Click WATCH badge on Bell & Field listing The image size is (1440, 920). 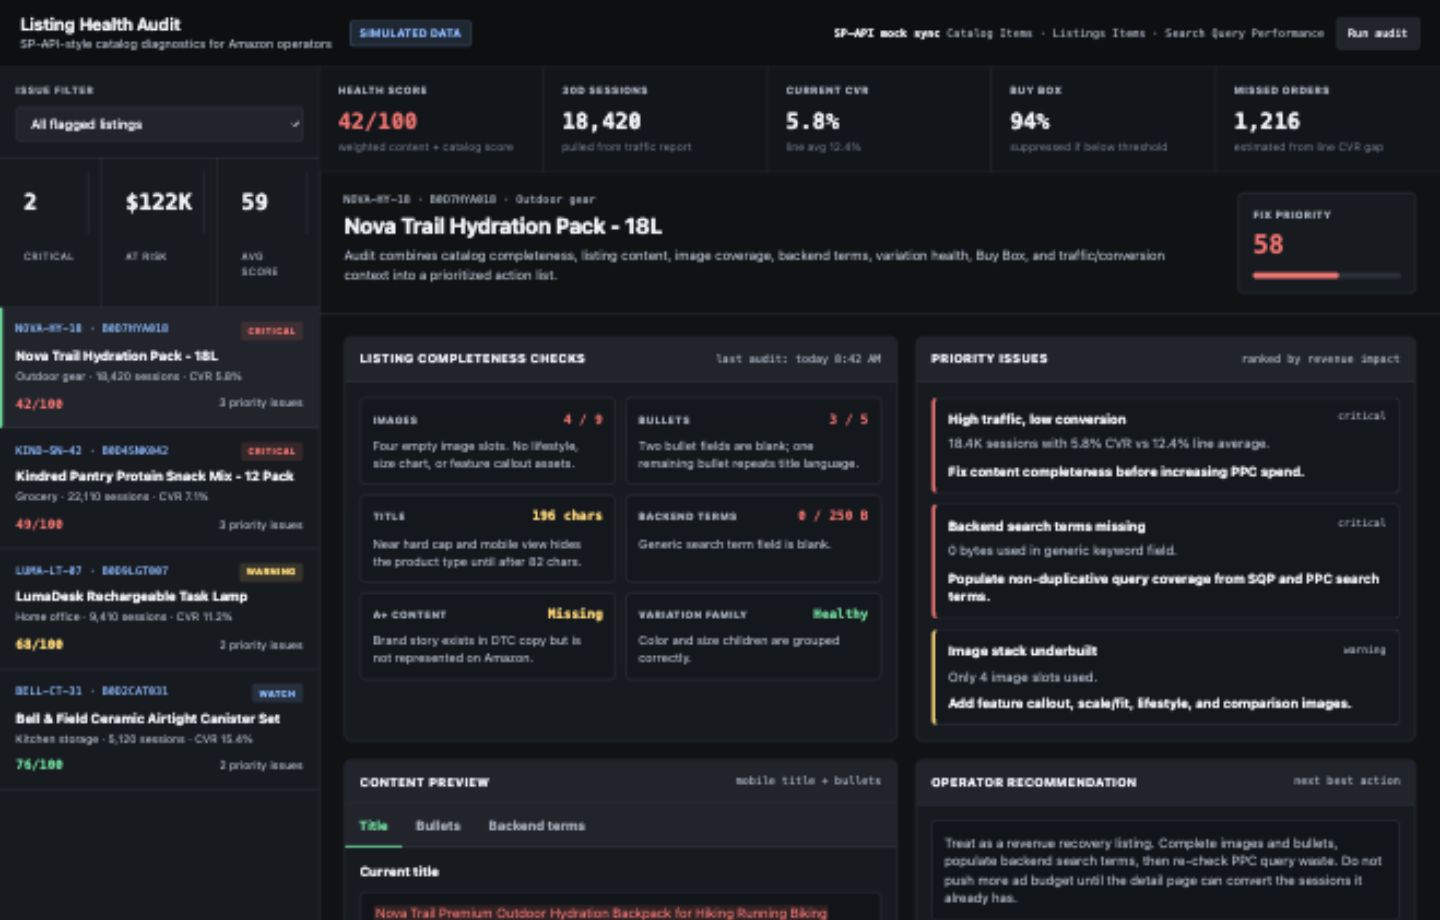coord(277,693)
